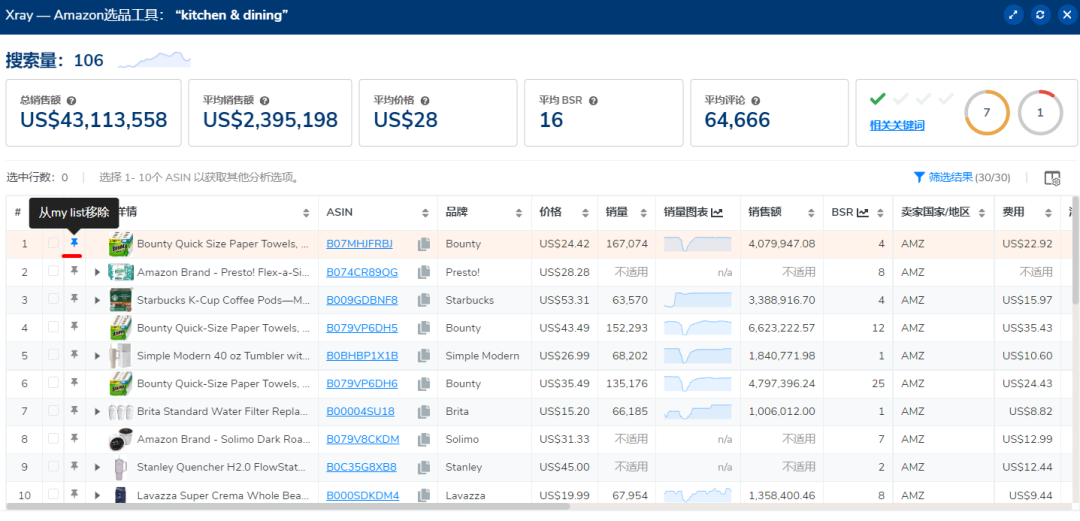Viewport: 1080px width, 521px height.
Task: Expand the Amazon Brand Presto row
Action: (97, 272)
